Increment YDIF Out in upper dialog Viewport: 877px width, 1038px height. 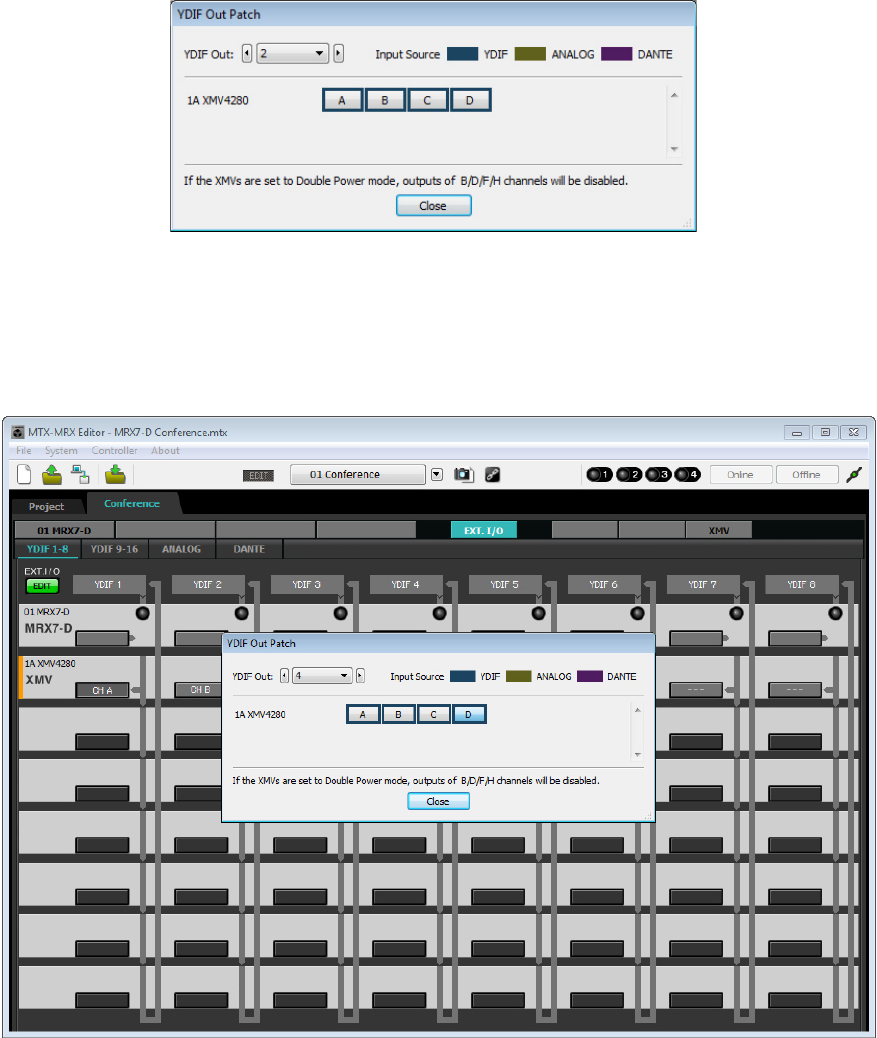coord(338,54)
